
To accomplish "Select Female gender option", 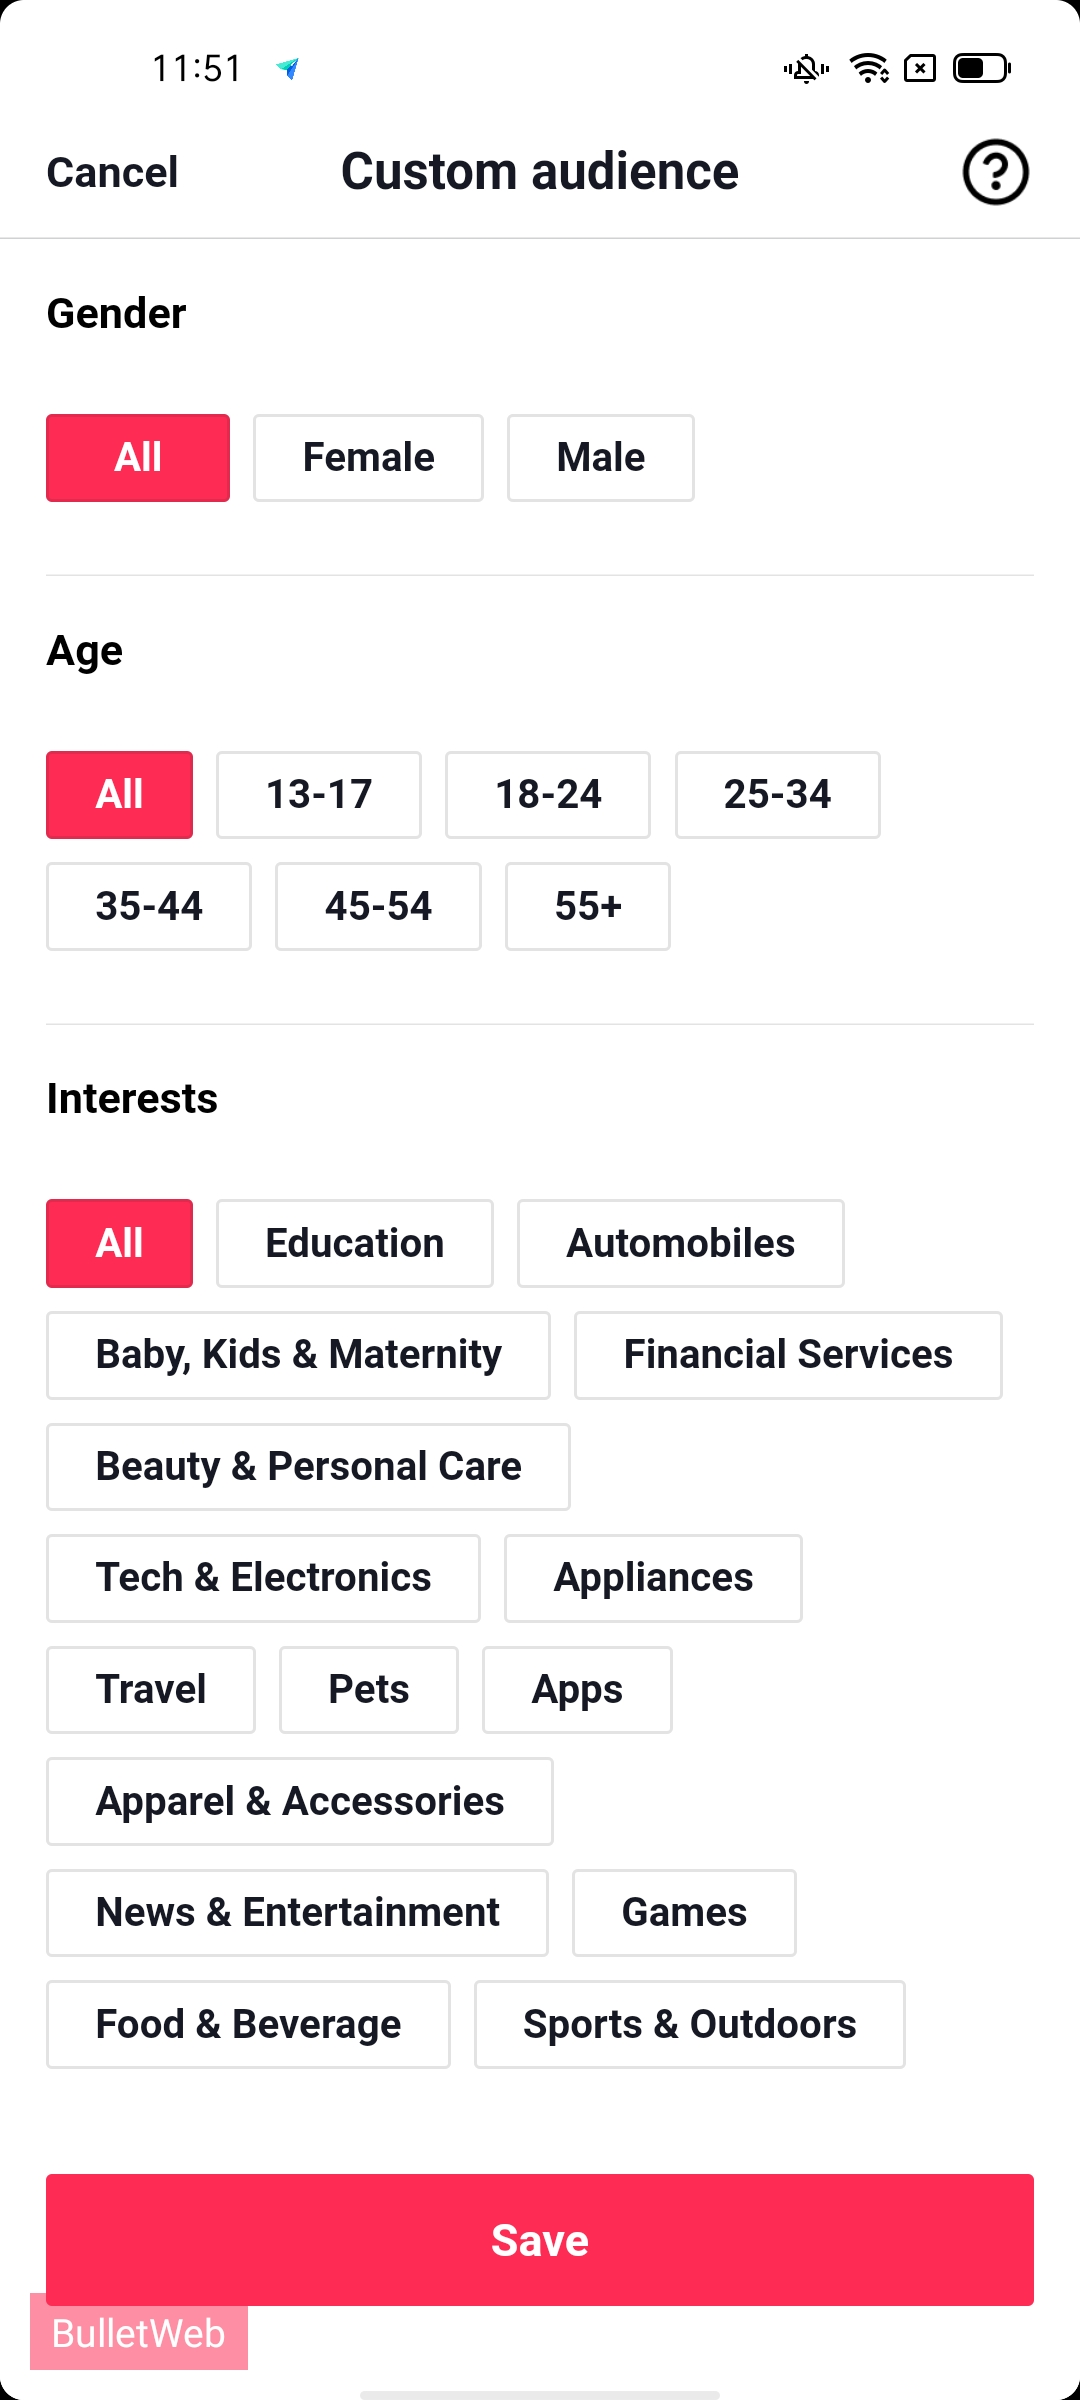I will coord(368,458).
